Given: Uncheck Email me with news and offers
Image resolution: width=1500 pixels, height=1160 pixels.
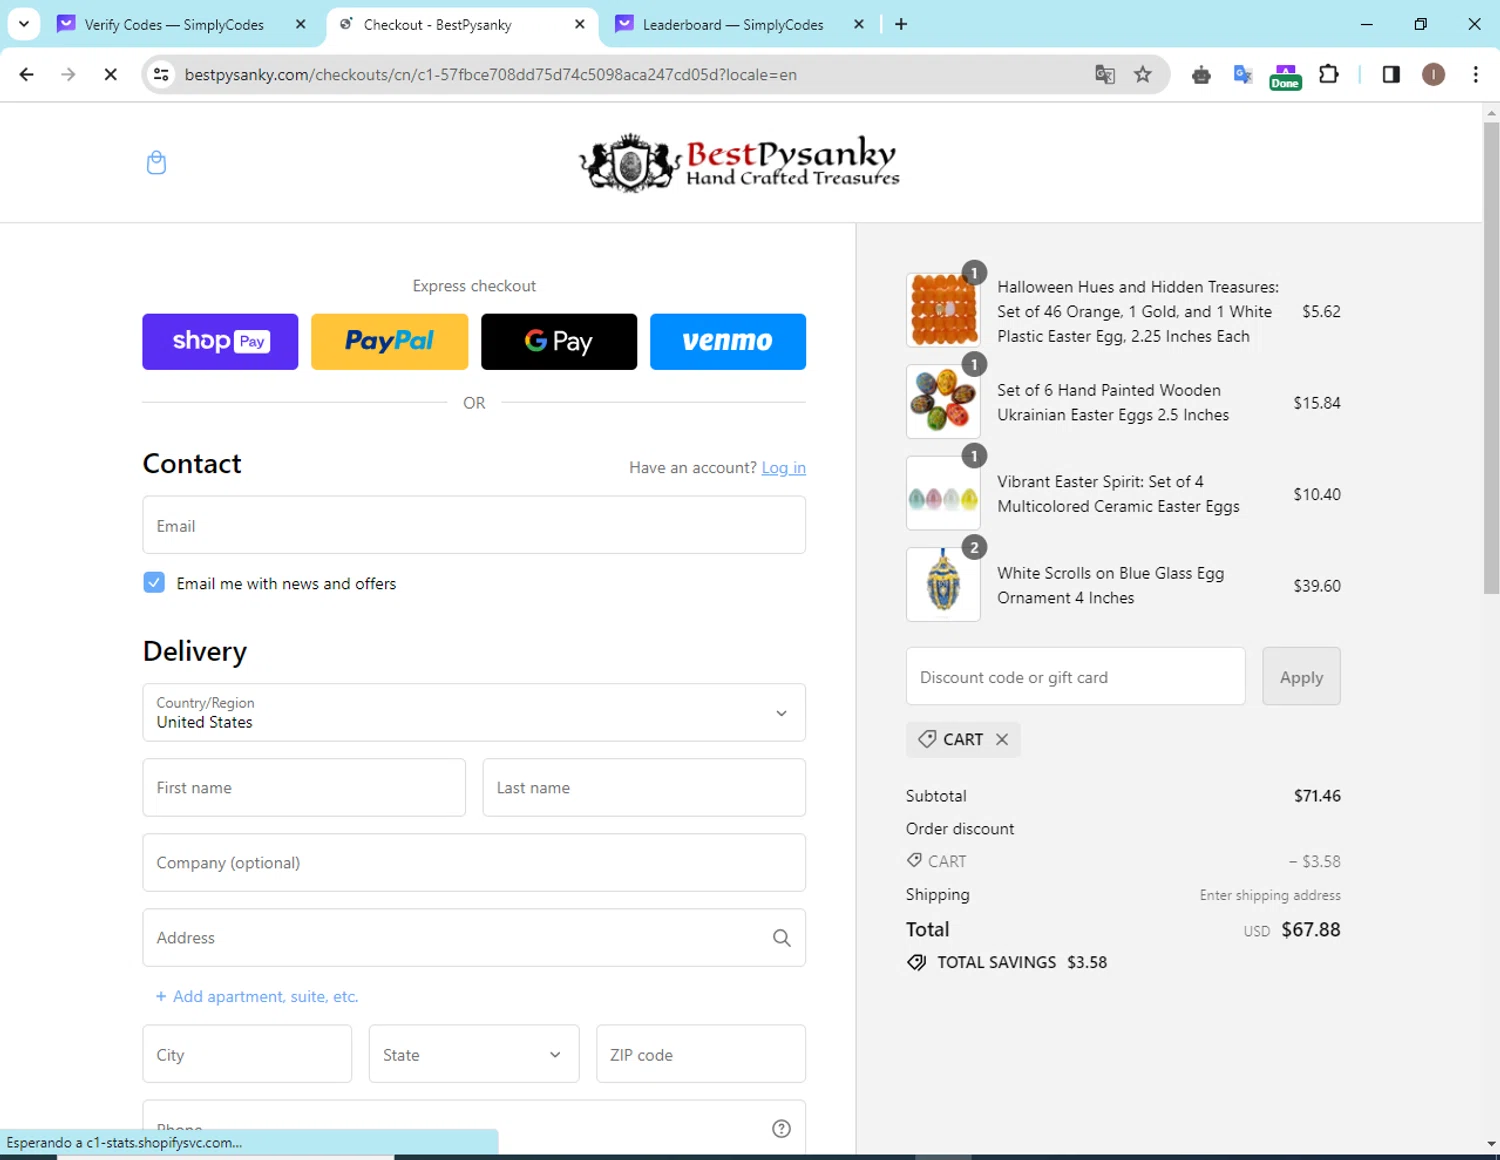Looking at the screenshot, I should 154,583.
